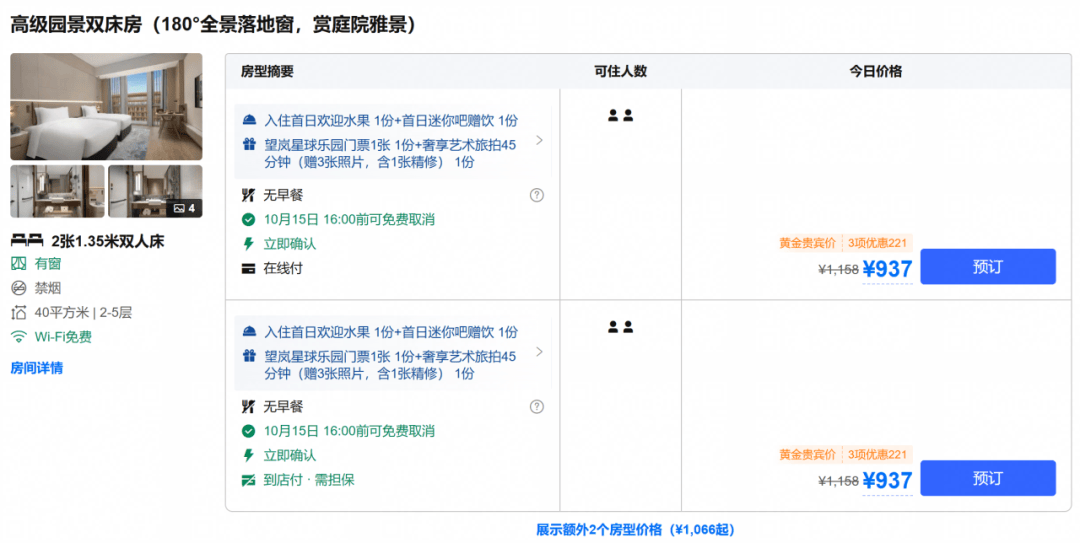Click 10月15日 16:00前可免费取消 in the 在线付 offer
1080x543 pixels.
349,220
